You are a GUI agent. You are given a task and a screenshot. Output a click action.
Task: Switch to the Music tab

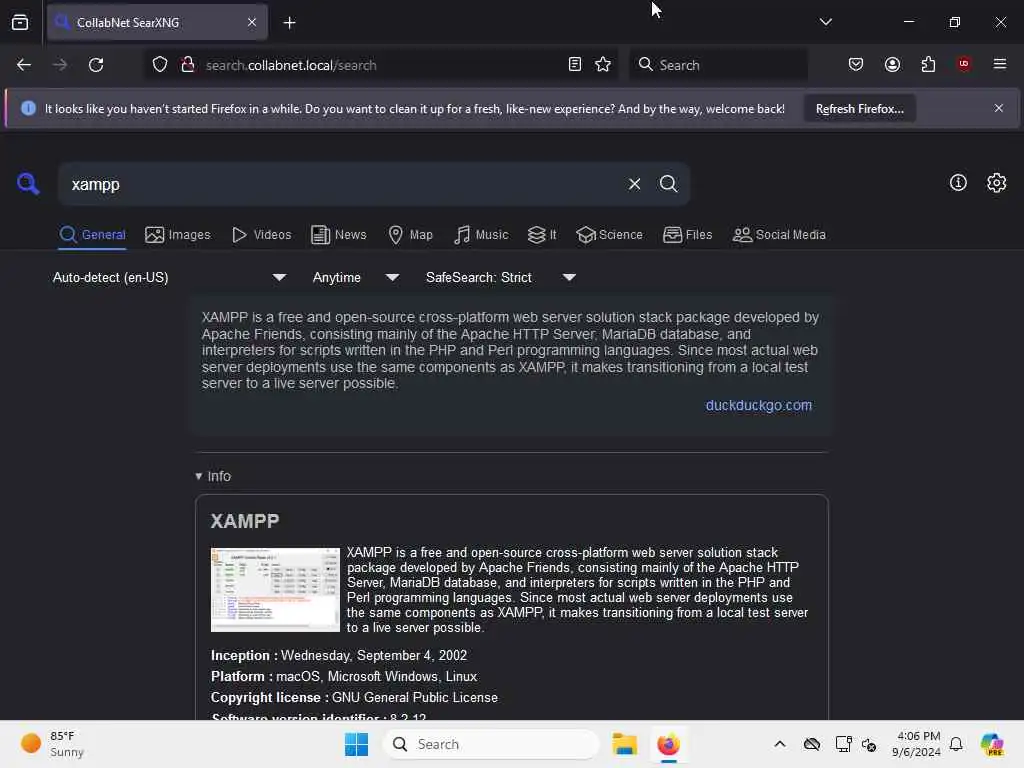click(x=481, y=235)
